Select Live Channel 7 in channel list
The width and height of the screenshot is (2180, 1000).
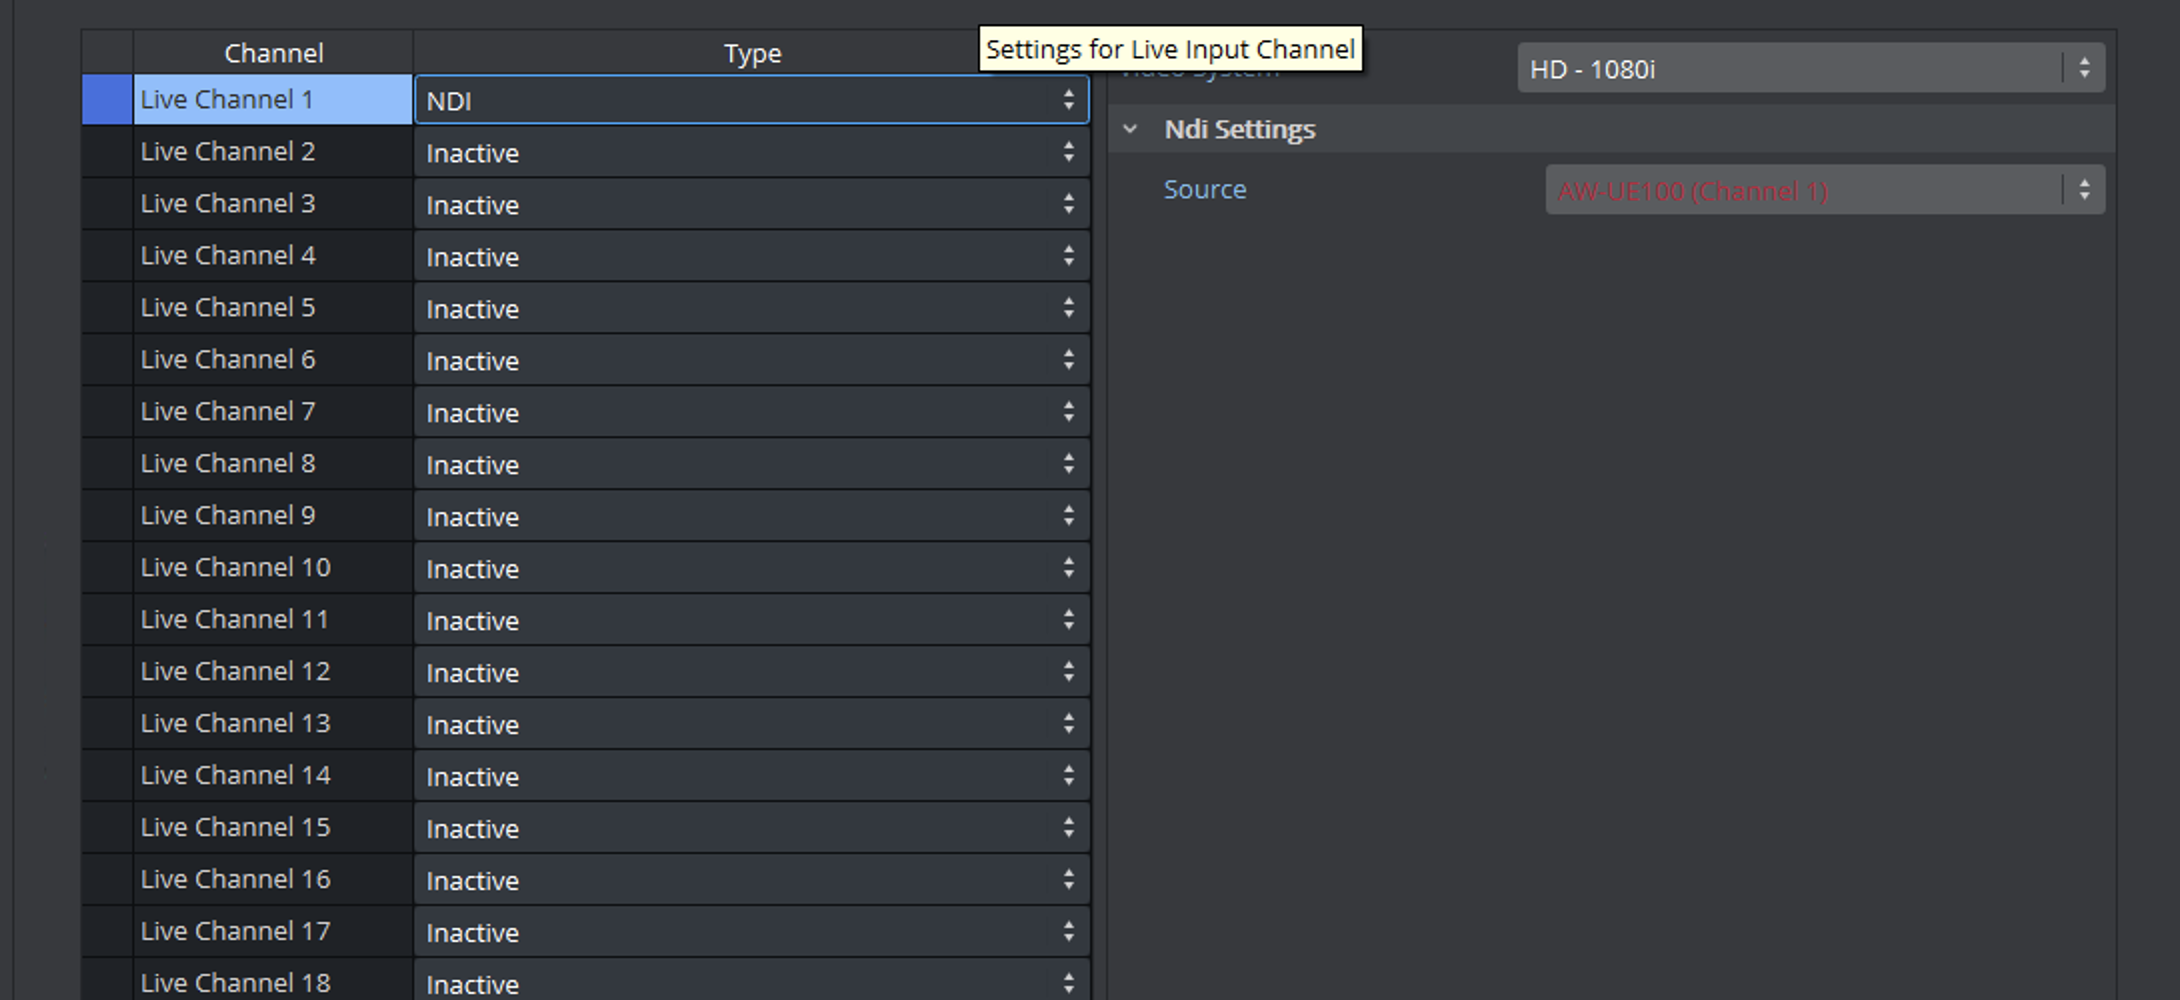[x=272, y=412]
